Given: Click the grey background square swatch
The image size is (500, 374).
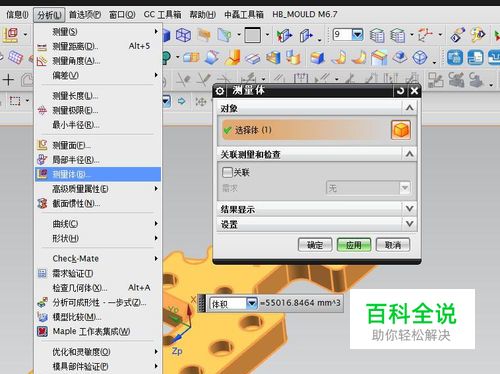Looking at the screenshot, I should pos(252,35).
